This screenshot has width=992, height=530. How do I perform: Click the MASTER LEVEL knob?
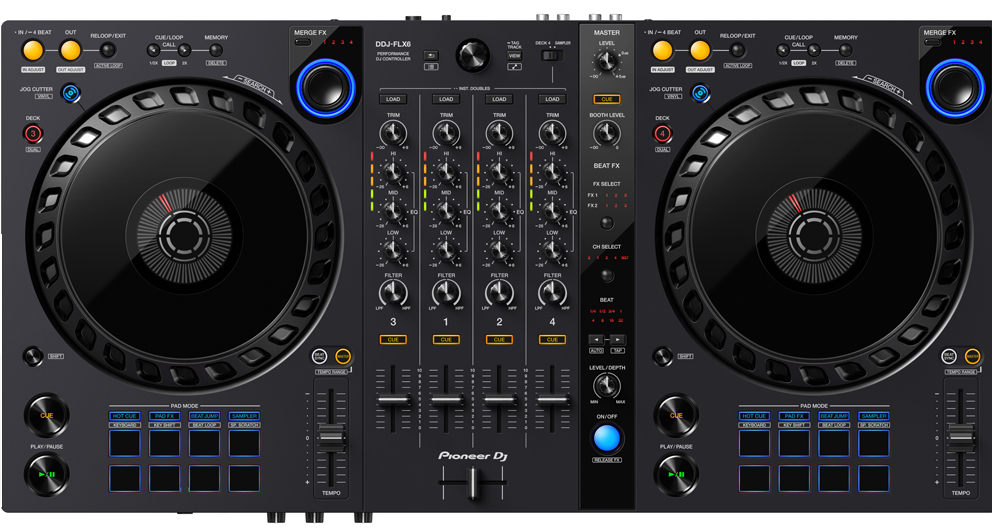[x=607, y=61]
